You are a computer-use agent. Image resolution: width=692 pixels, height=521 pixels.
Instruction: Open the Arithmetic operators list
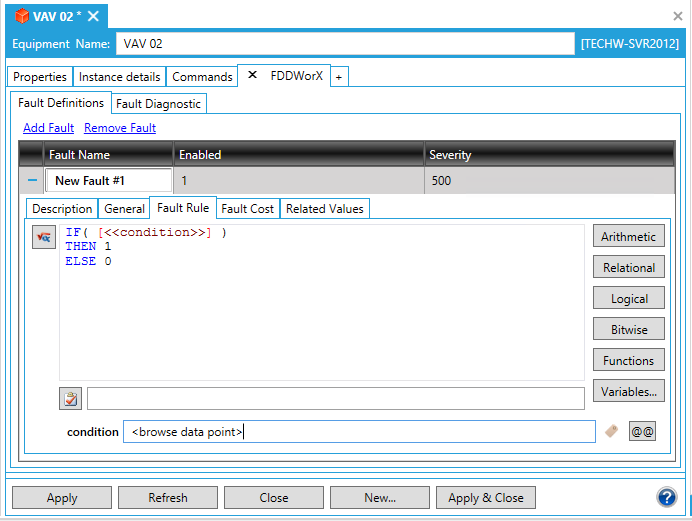click(629, 237)
